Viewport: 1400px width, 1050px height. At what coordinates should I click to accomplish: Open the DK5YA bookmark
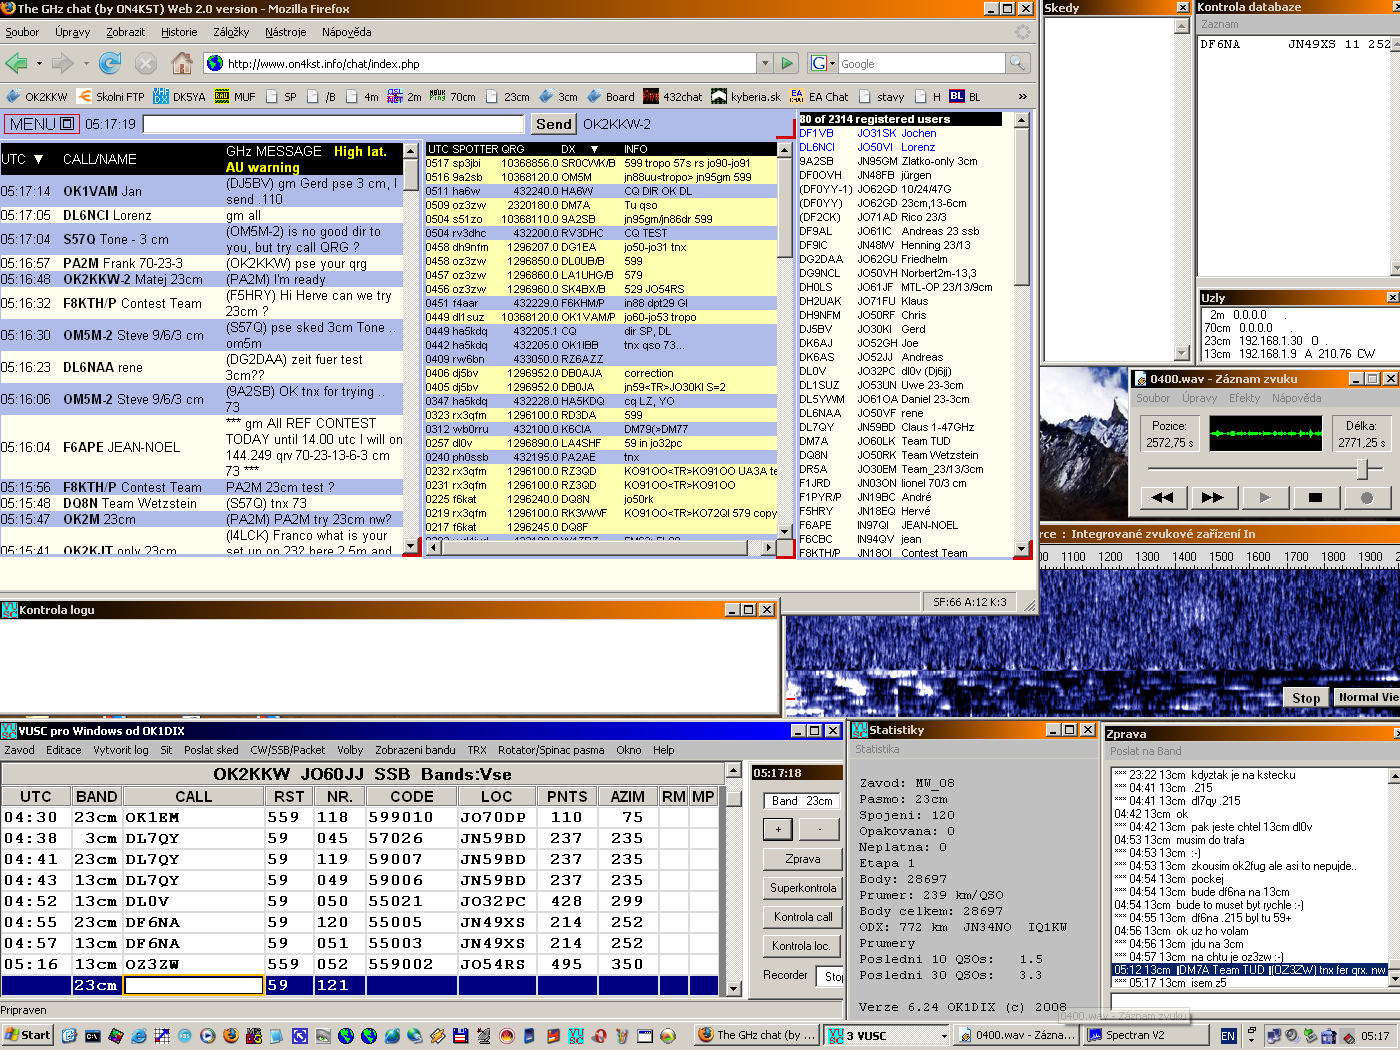[x=179, y=97]
